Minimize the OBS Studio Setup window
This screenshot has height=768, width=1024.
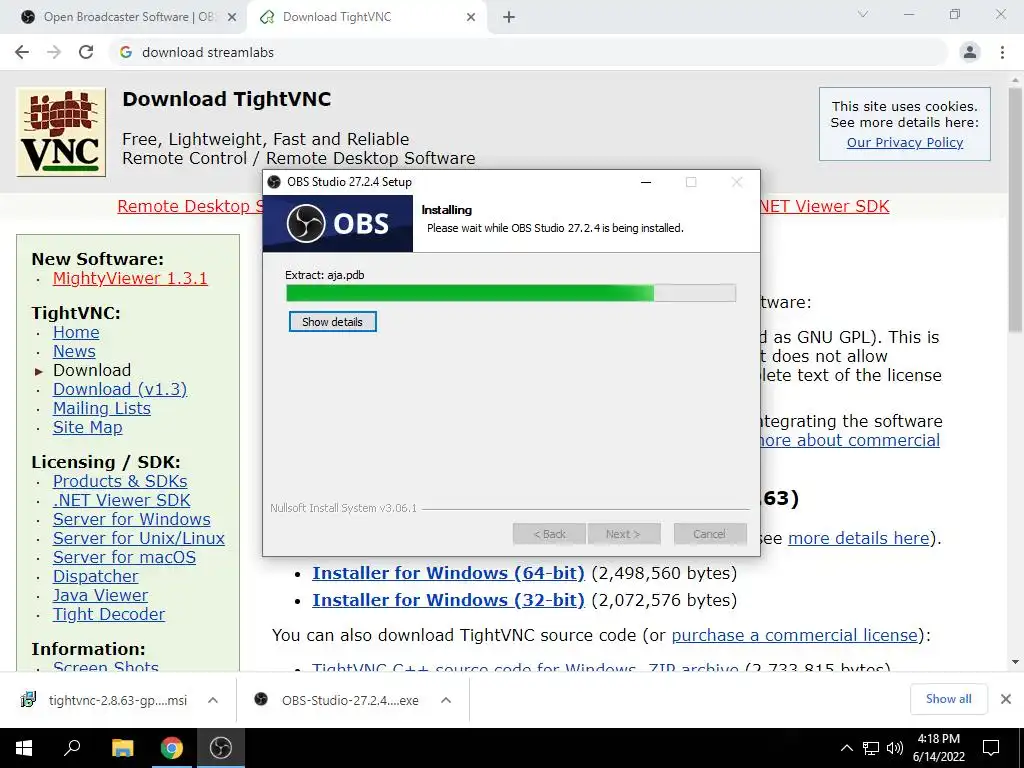coord(646,182)
